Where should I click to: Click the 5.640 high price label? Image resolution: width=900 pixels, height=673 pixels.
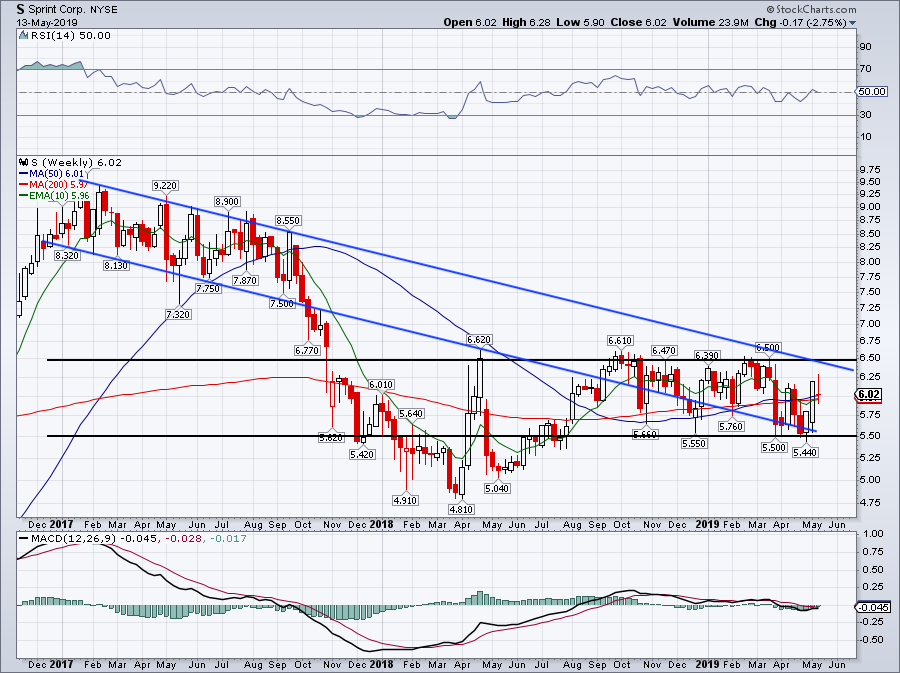click(411, 413)
